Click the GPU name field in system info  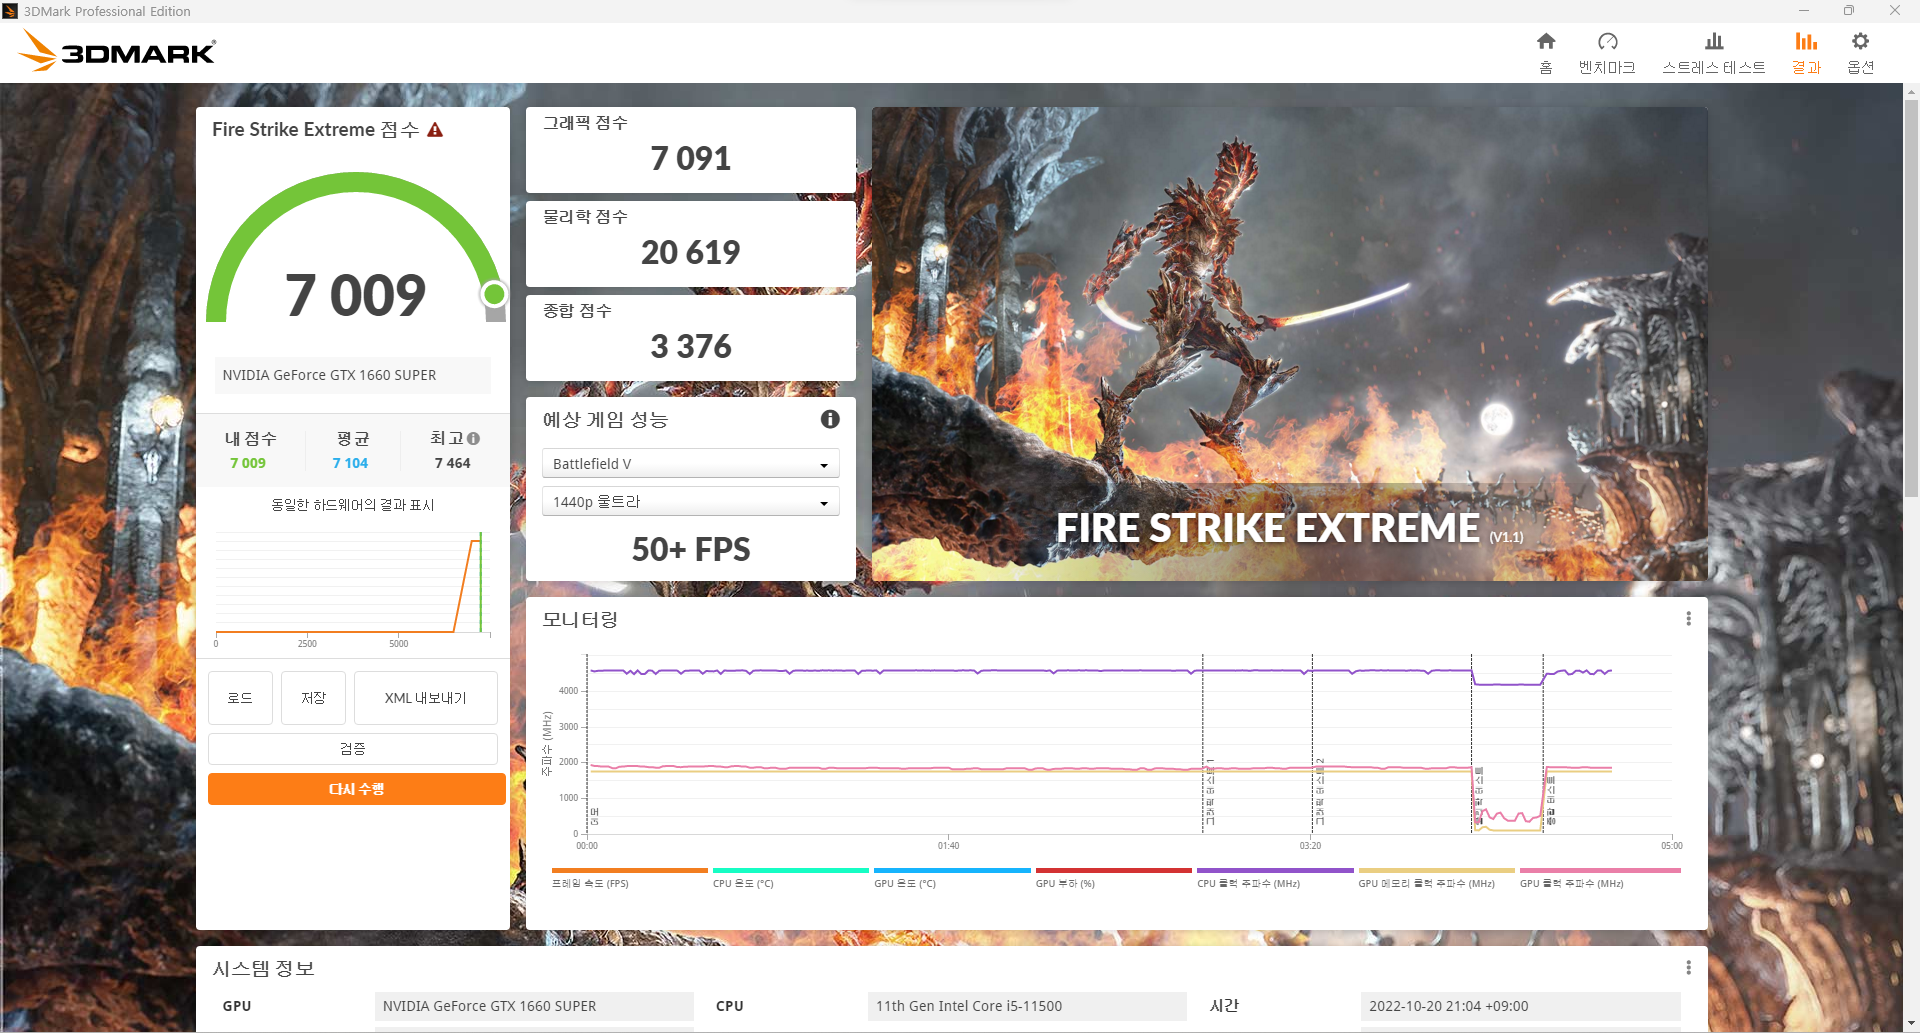[534, 1006]
